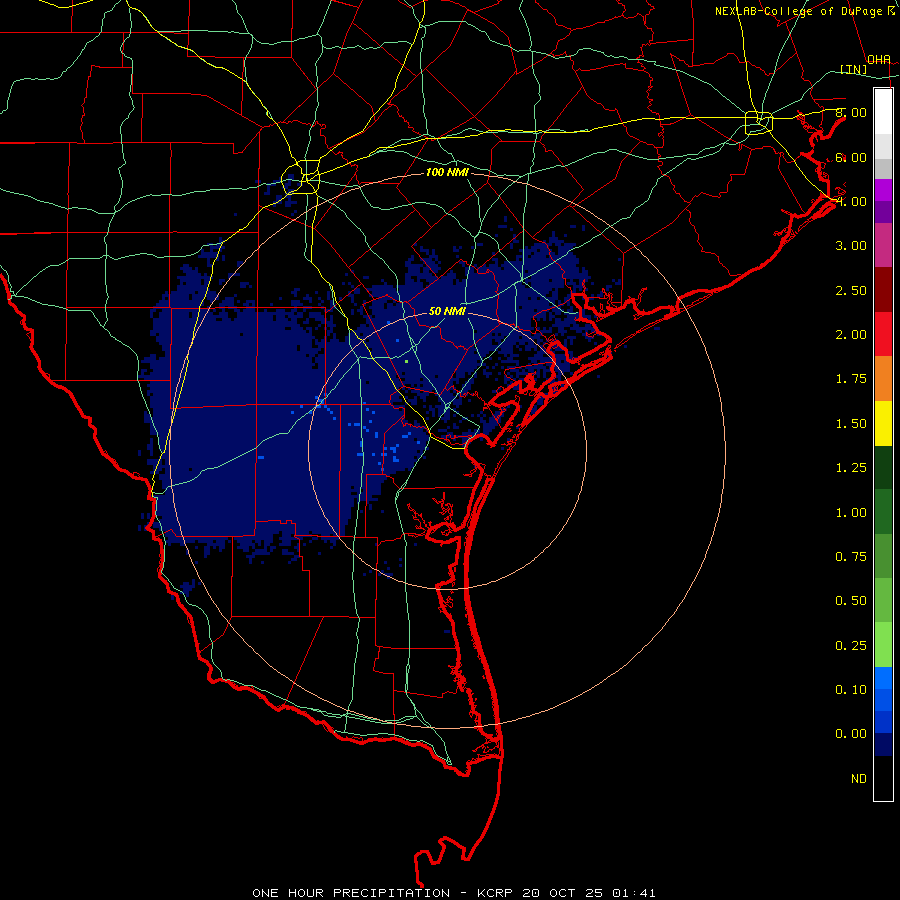900x900 pixels.
Task: Click the 0.00 legend value
Action: [851, 734]
